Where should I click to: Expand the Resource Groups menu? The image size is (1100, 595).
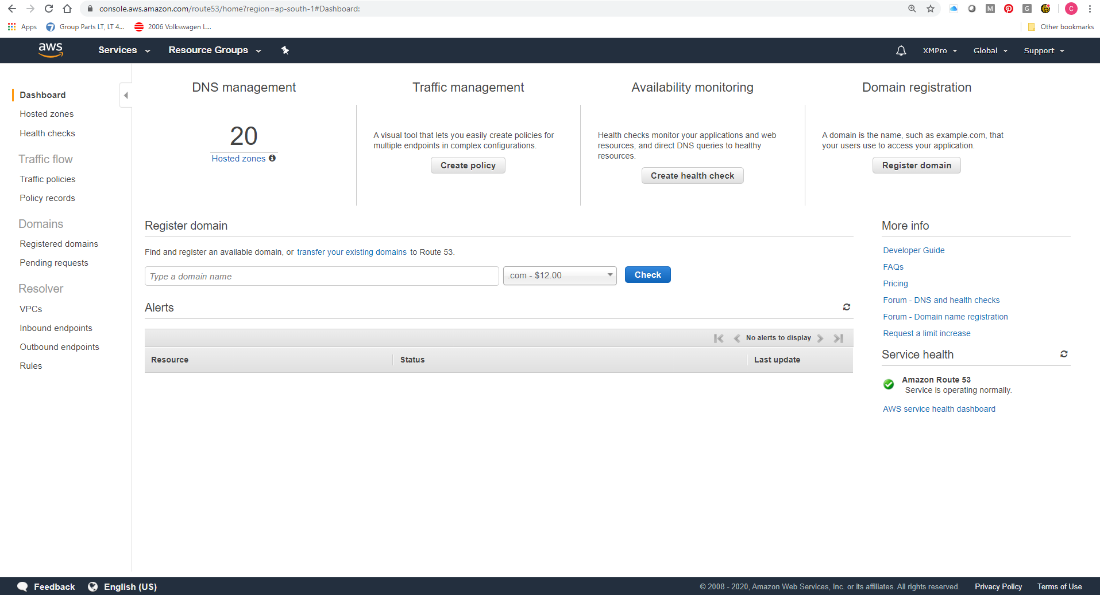[215, 50]
